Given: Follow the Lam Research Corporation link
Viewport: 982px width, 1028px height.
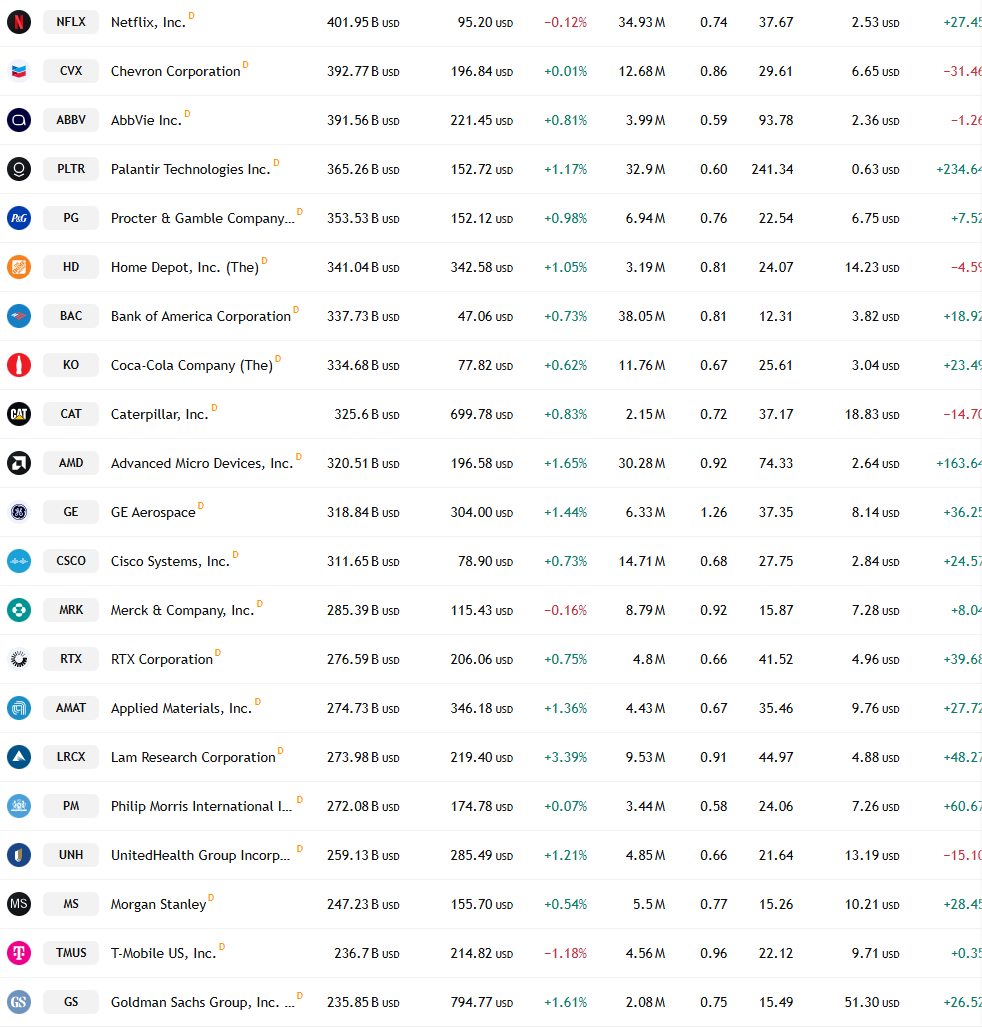Looking at the screenshot, I should point(193,757).
